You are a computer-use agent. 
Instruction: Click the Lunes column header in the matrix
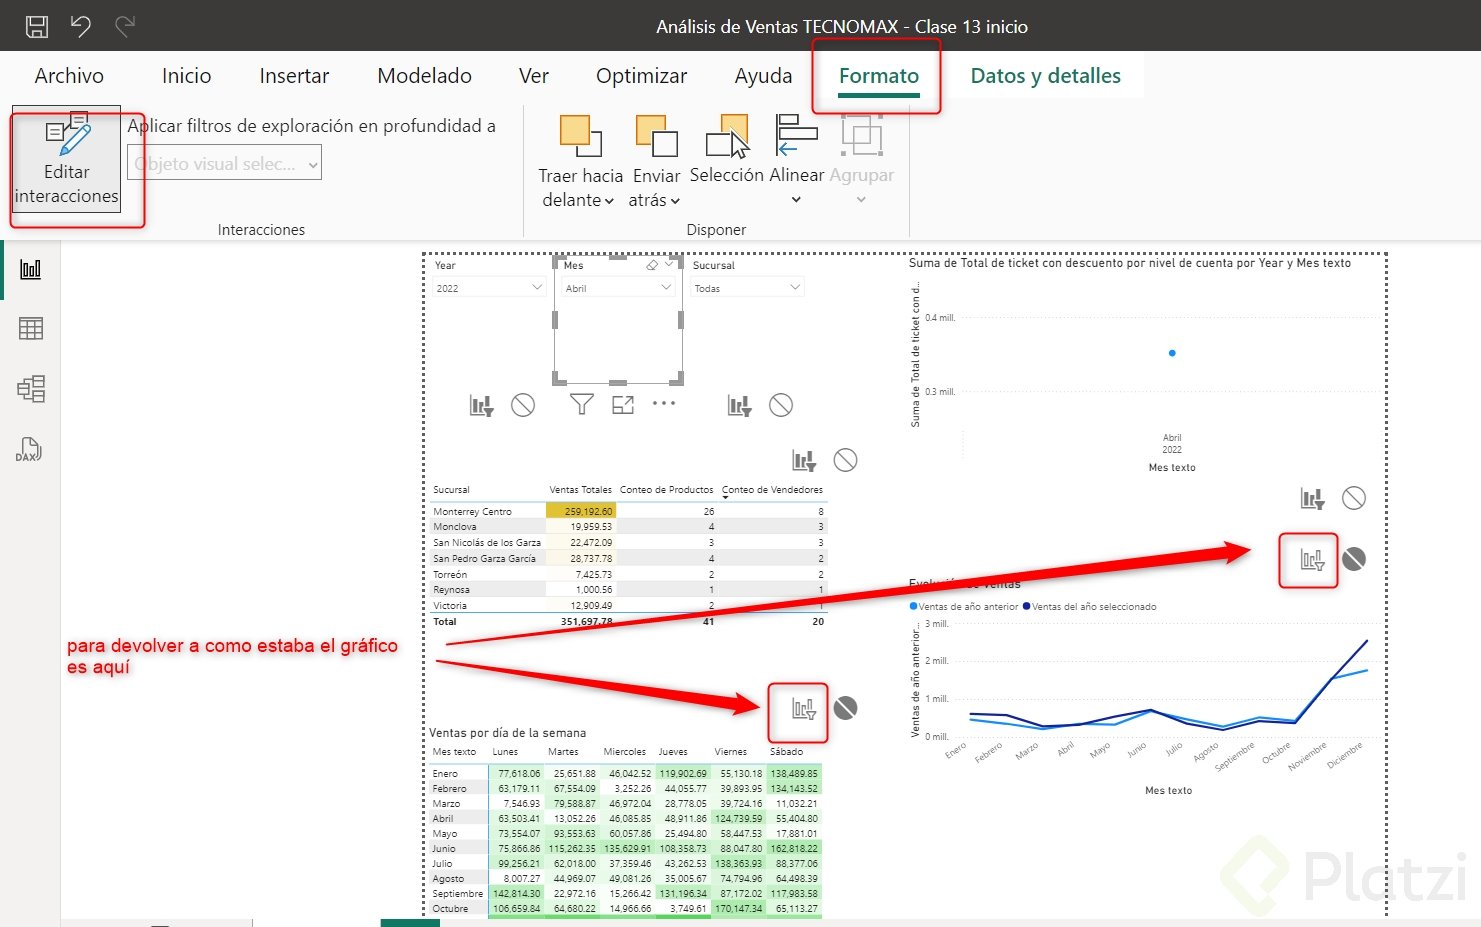tap(505, 752)
